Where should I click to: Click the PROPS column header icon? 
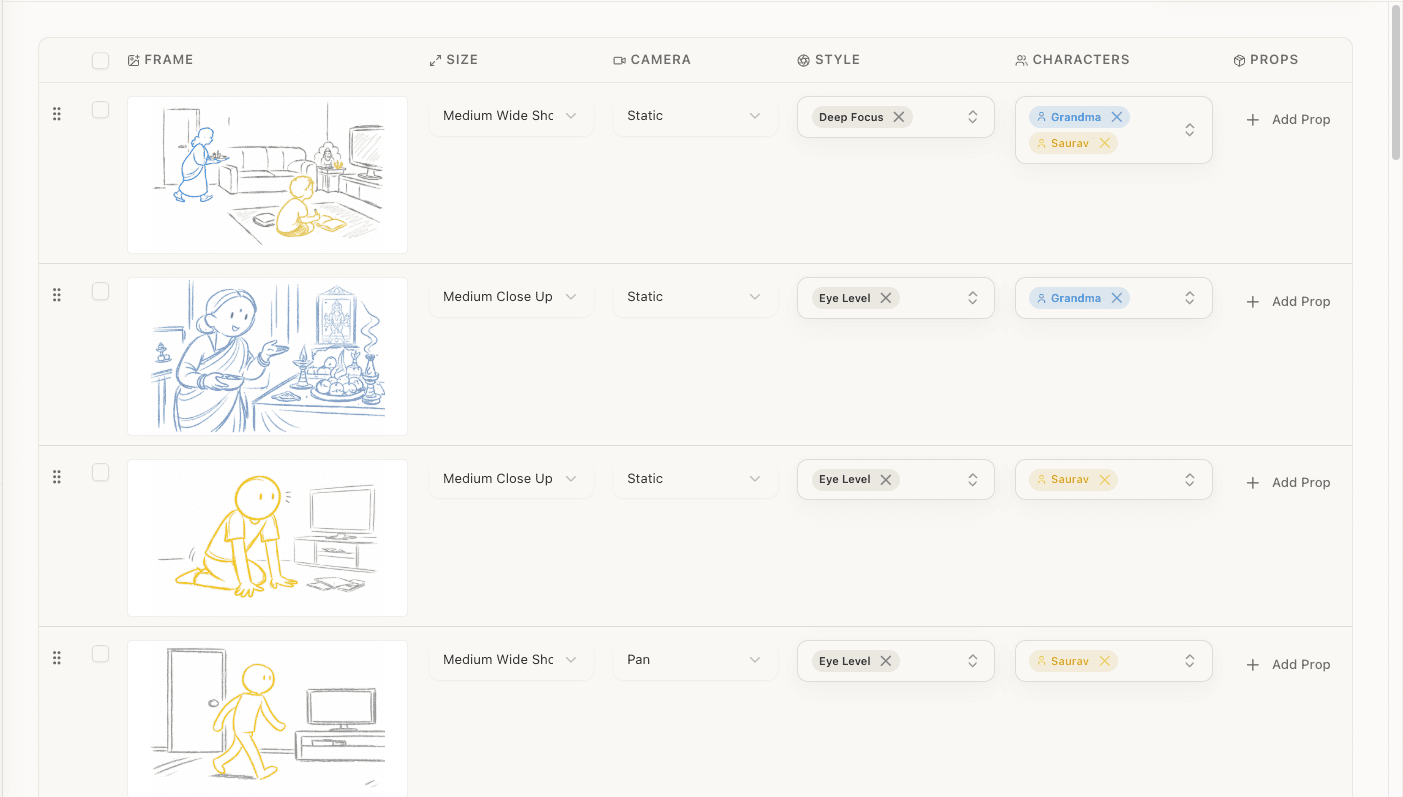pyautogui.click(x=1239, y=60)
